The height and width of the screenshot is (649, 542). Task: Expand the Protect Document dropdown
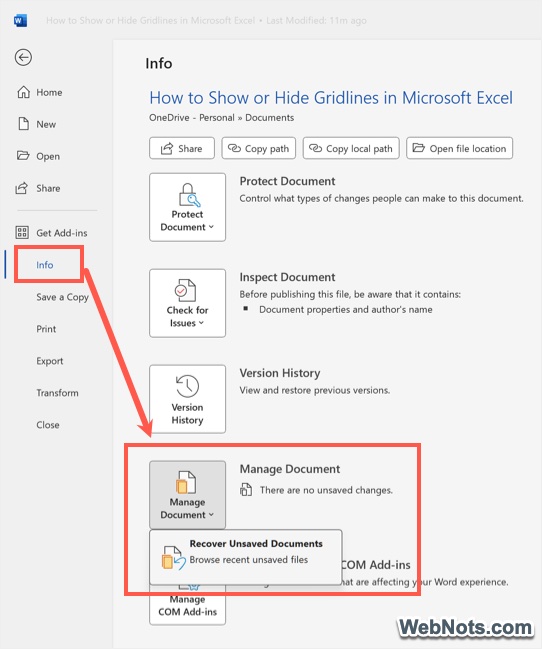click(x=187, y=207)
